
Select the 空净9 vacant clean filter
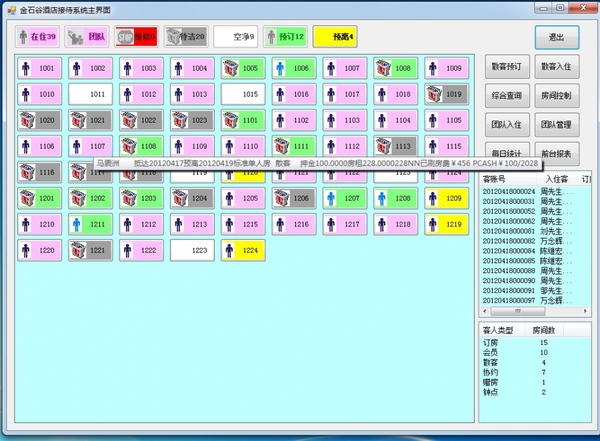(237, 37)
